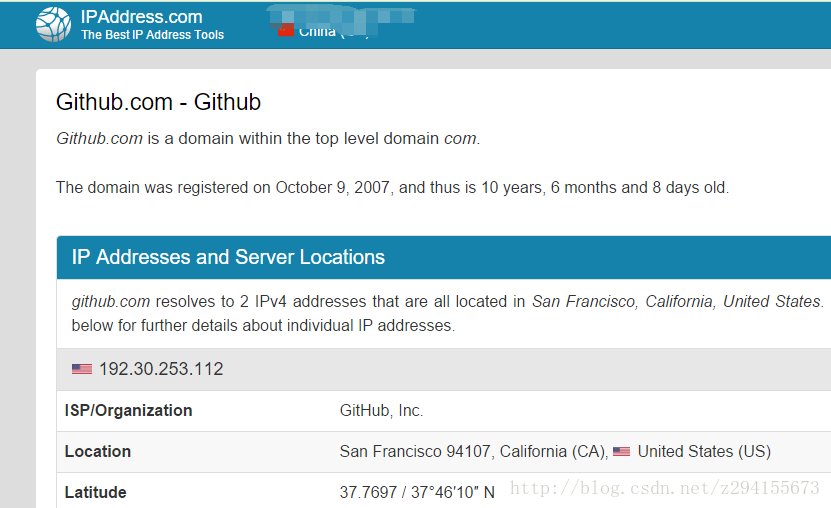Image resolution: width=831 pixels, height=508 pixels.
Task: Select the 'Github.com - Github' page heading
Action: pyautogui.click(x=158, y=102)
